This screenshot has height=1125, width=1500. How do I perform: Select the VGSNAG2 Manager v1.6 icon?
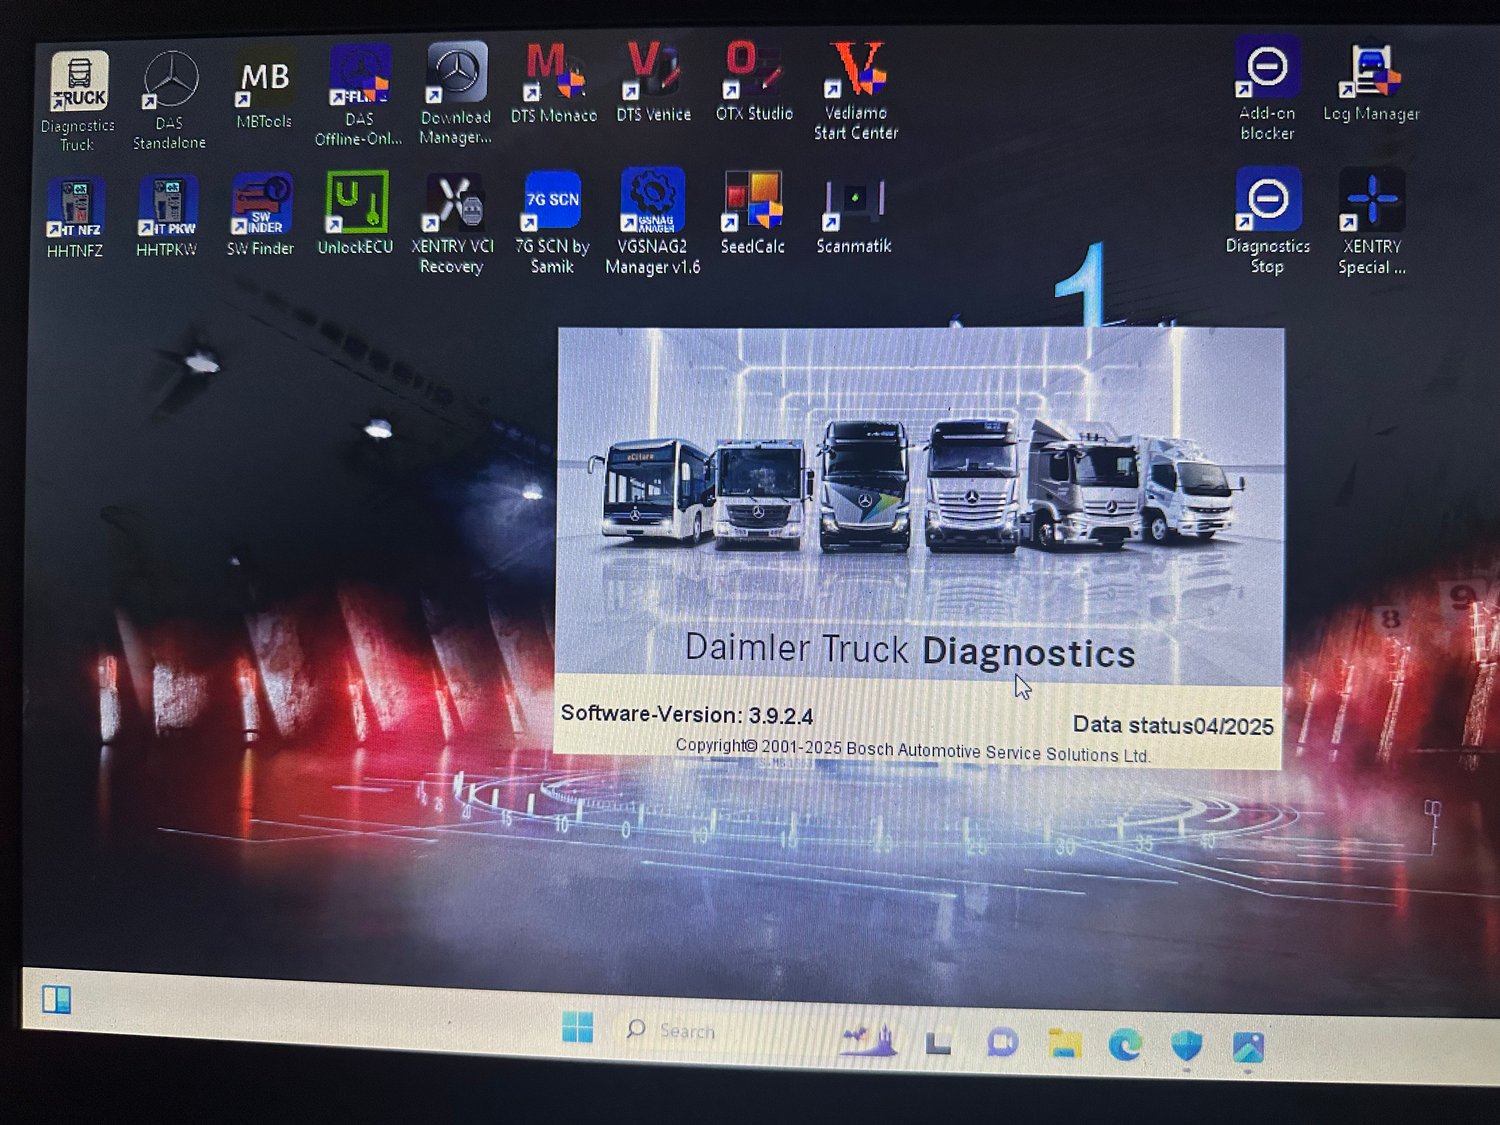[653, 221]
